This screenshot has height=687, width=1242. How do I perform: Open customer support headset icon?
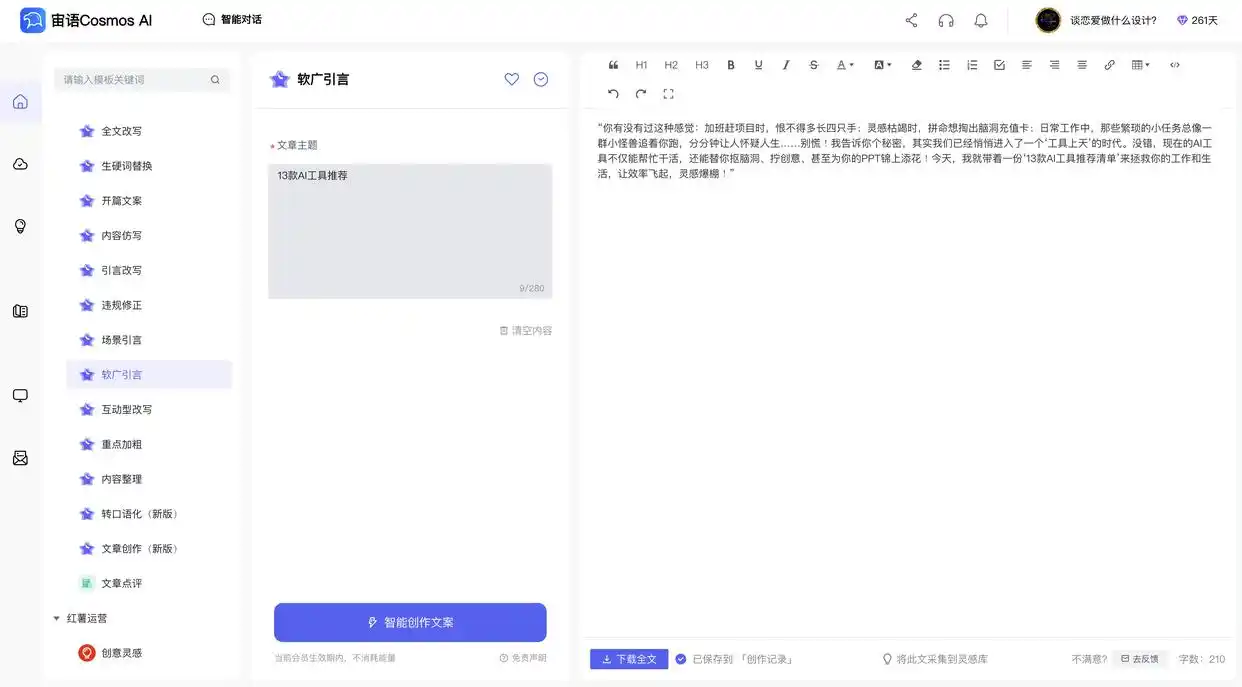[946, 20]
